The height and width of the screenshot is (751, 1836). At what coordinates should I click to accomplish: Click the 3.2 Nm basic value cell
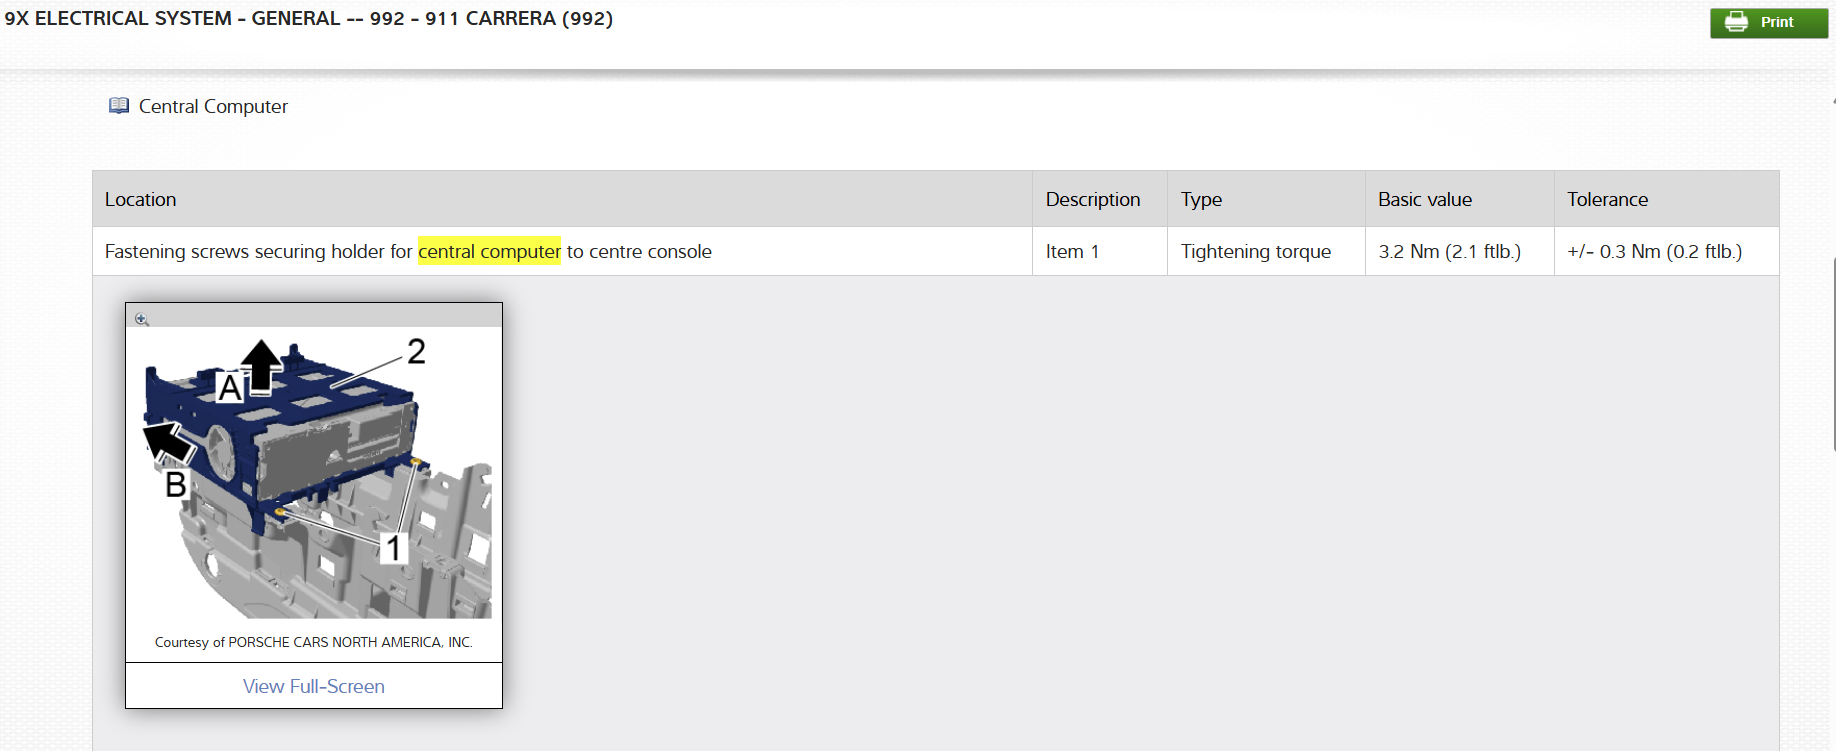(x=1460, y=251)
